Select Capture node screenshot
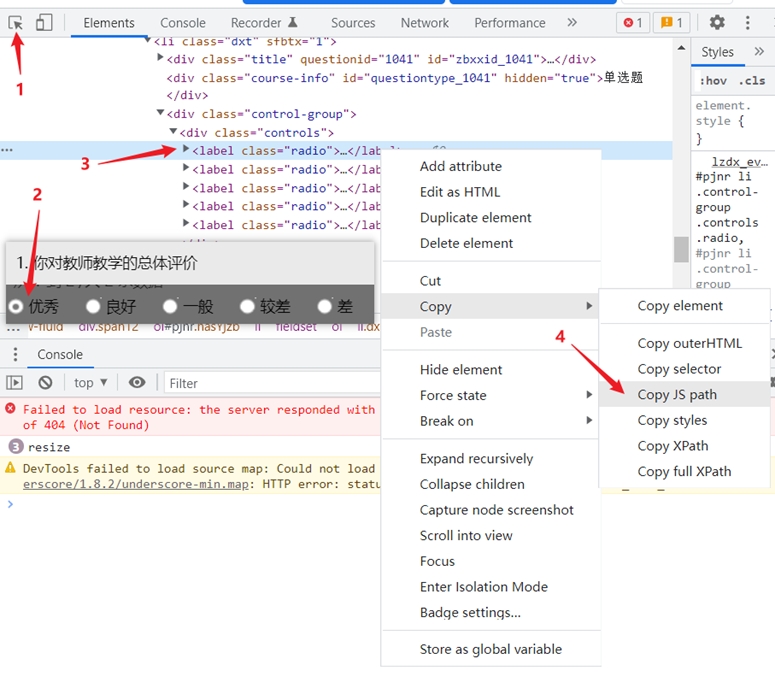This screenshot has width=775, height=694. pyautogui.click(x=491, y=510)
